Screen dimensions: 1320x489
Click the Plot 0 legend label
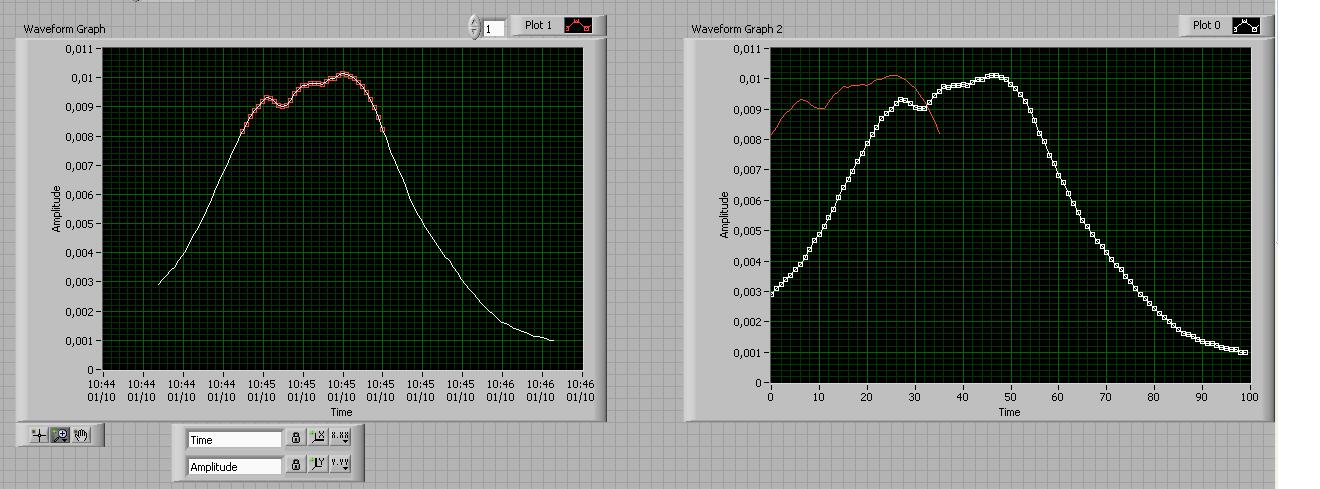click(1207, 25)
